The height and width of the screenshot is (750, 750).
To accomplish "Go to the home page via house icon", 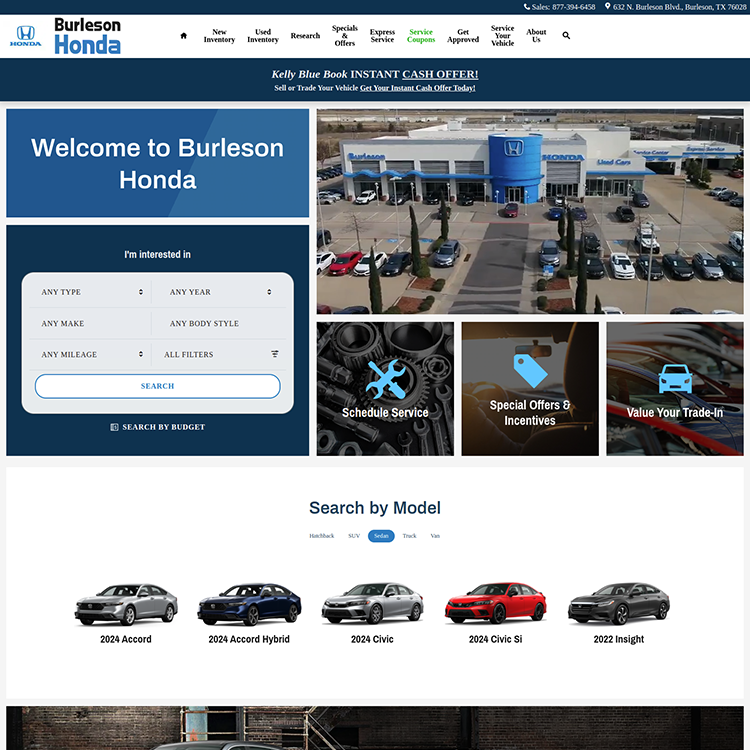I will coord(184,35).
